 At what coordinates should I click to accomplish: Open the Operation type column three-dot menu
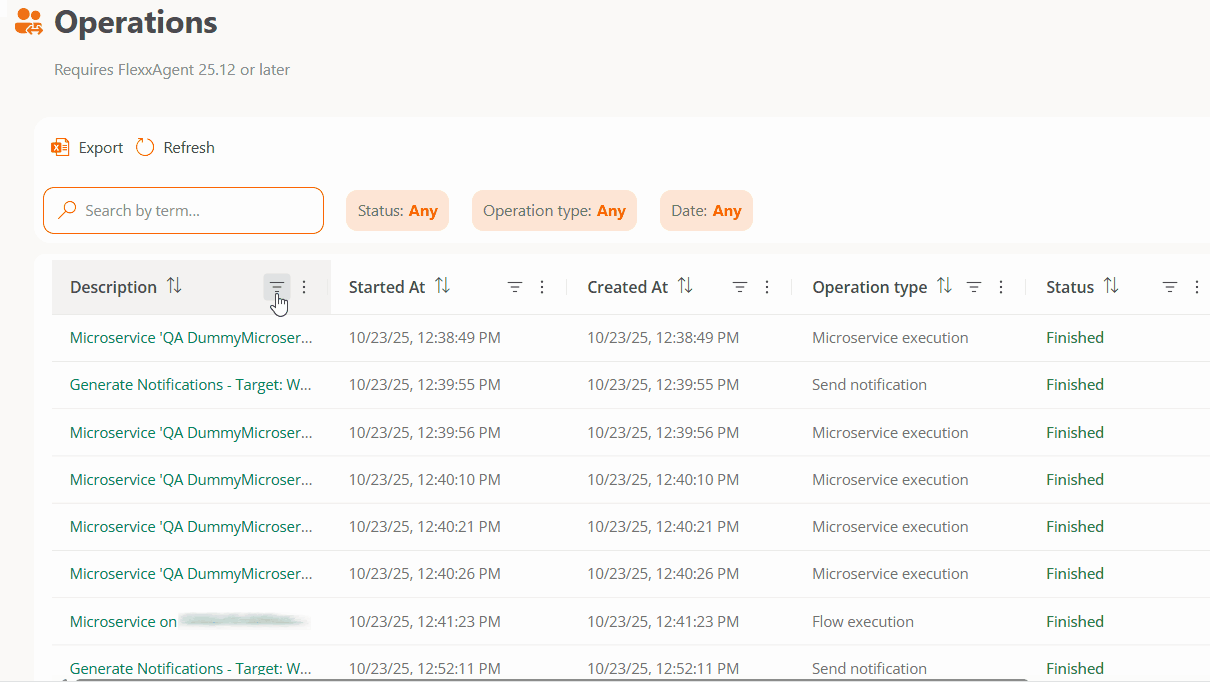[1001, 287]
